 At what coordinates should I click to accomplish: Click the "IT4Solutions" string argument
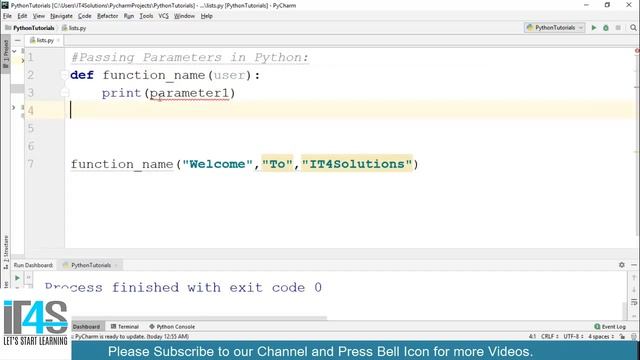click(357, 164)
